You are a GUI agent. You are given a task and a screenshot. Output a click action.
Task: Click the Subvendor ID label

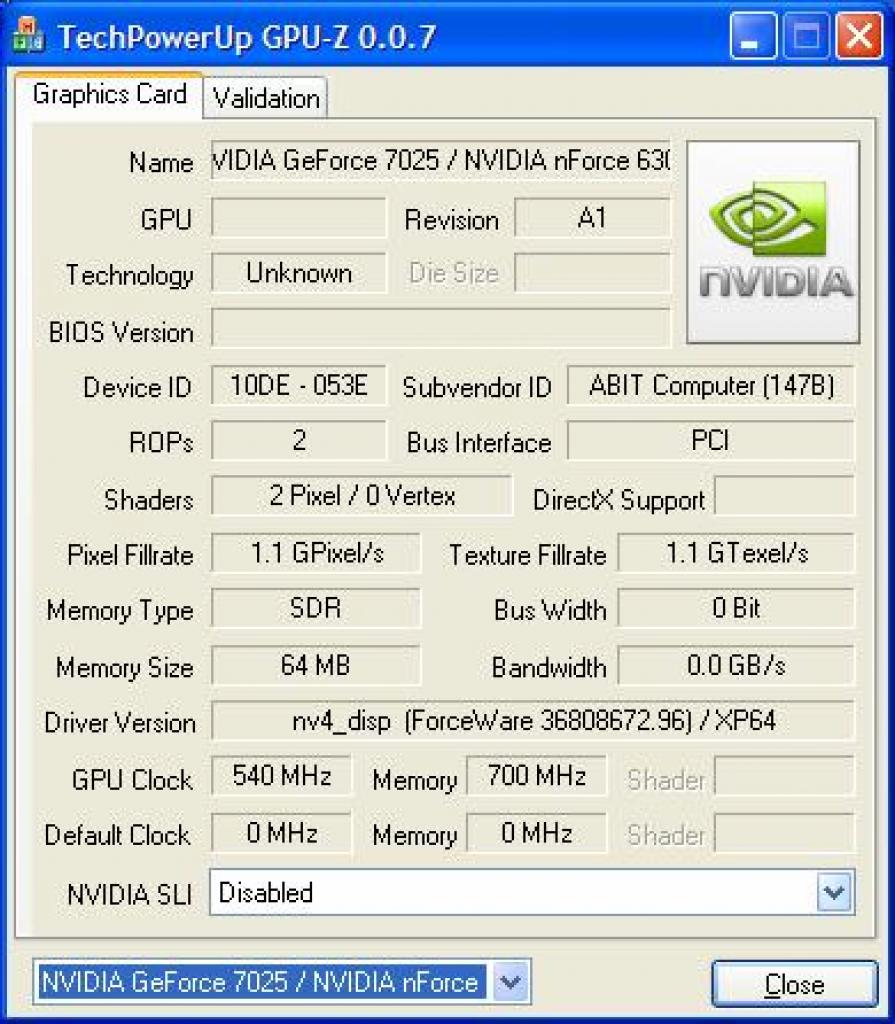tap(477, 387)
